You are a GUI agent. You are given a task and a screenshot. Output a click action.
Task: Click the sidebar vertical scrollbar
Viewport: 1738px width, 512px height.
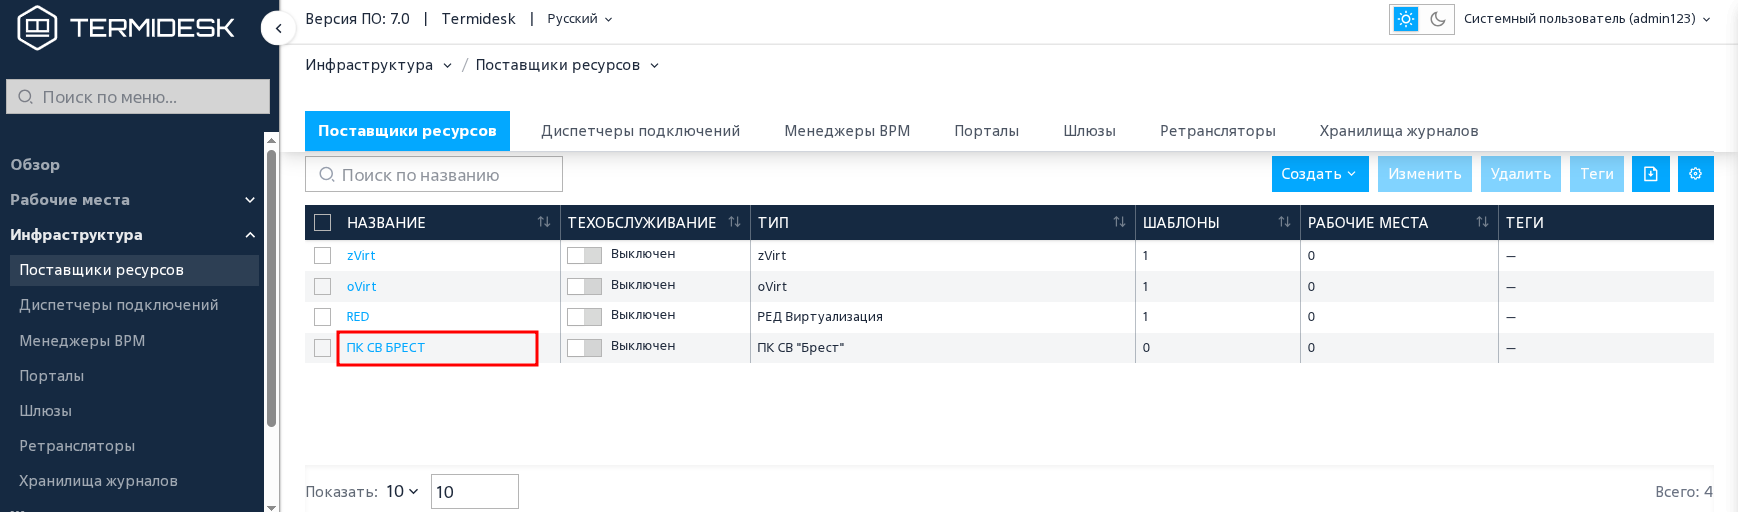[271, 288]
